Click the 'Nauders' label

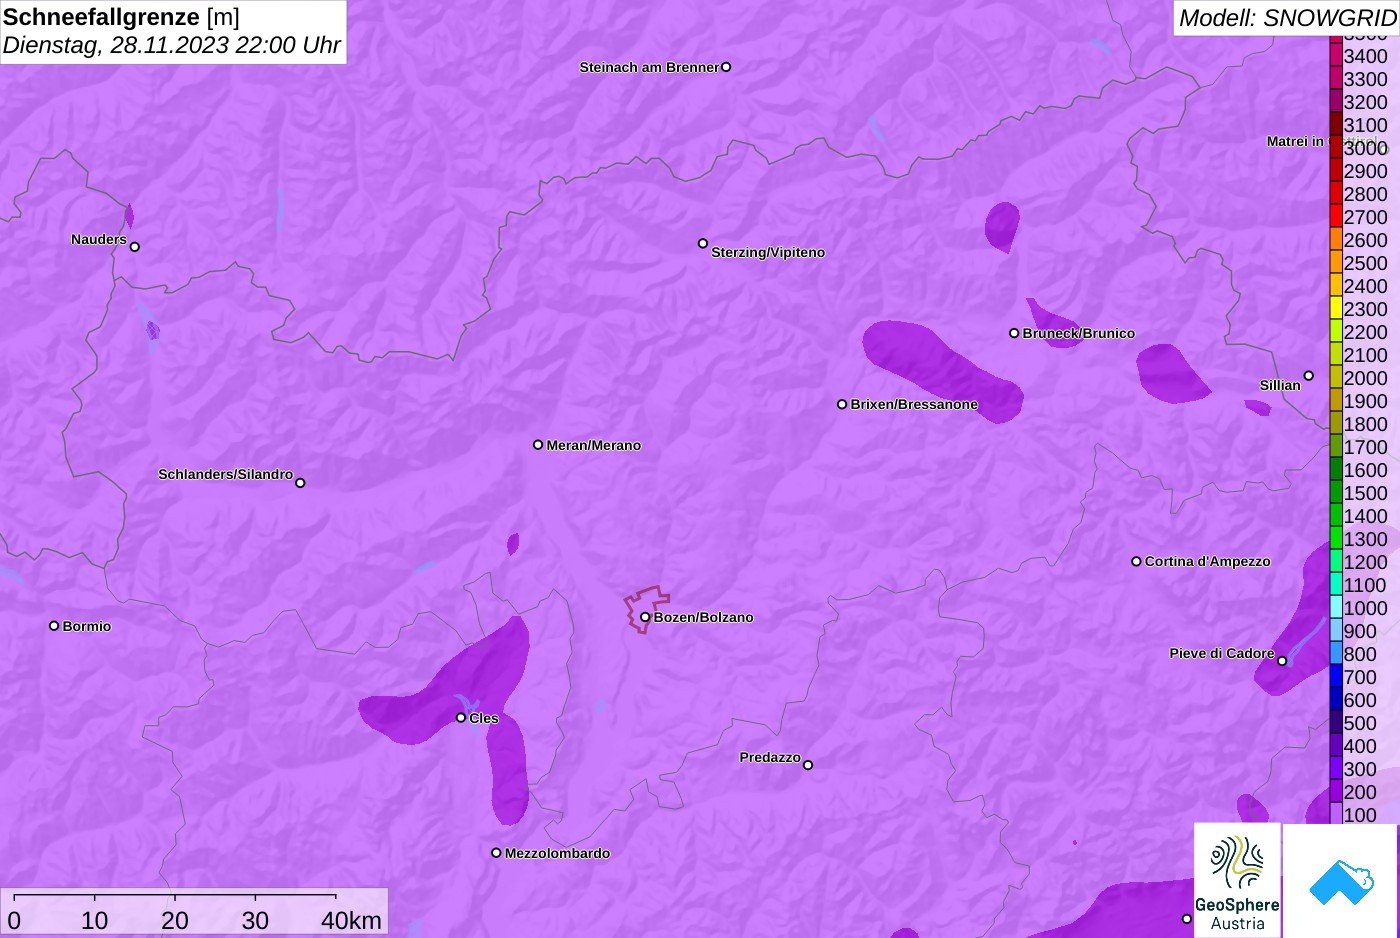tap(99, 239)
